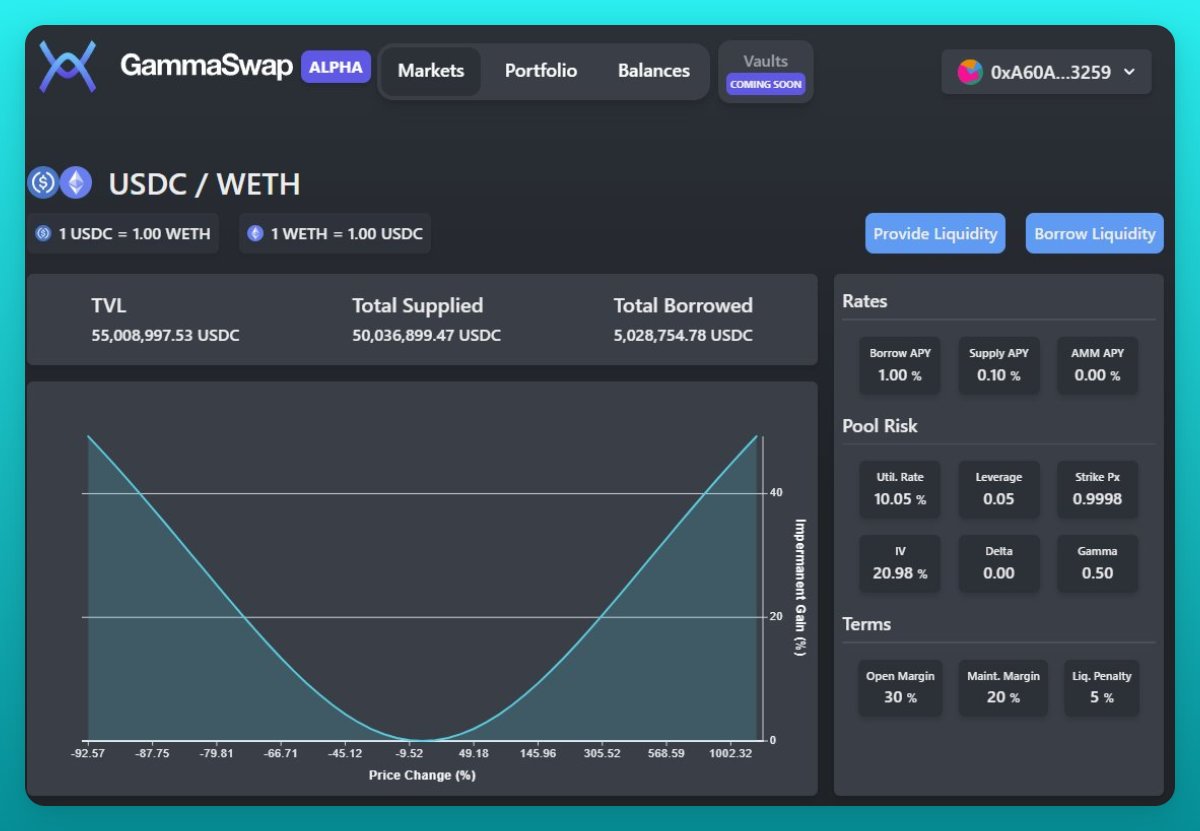Switch to the Portfolio tab
The image size is (1200, 831).
(x=541, y=71)
